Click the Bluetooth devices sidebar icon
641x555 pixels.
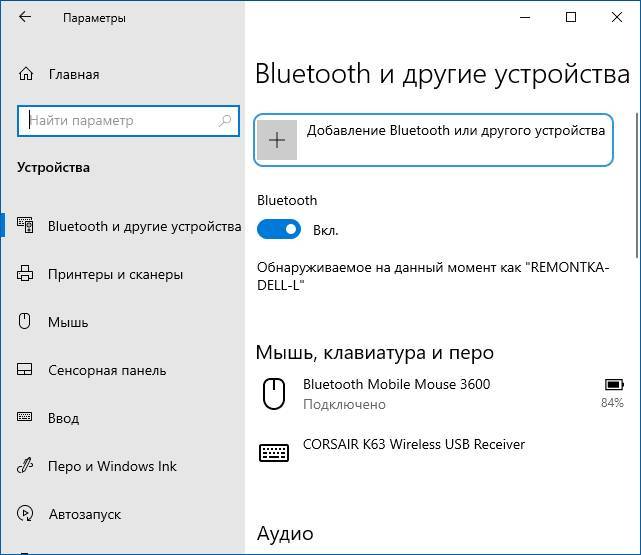(25, 225)
